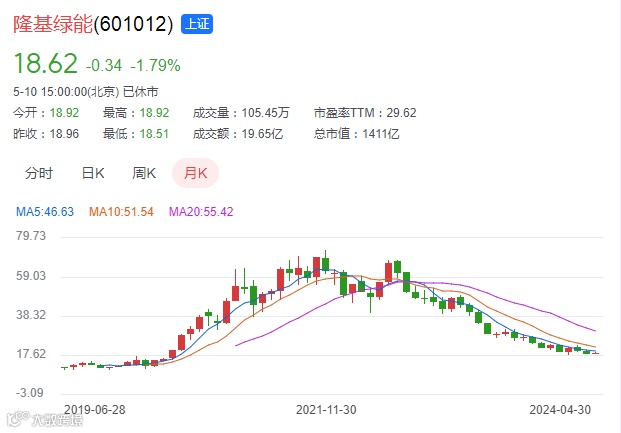Select the 月K chart tab
This screenshot has height=433, width=621.
195,173
